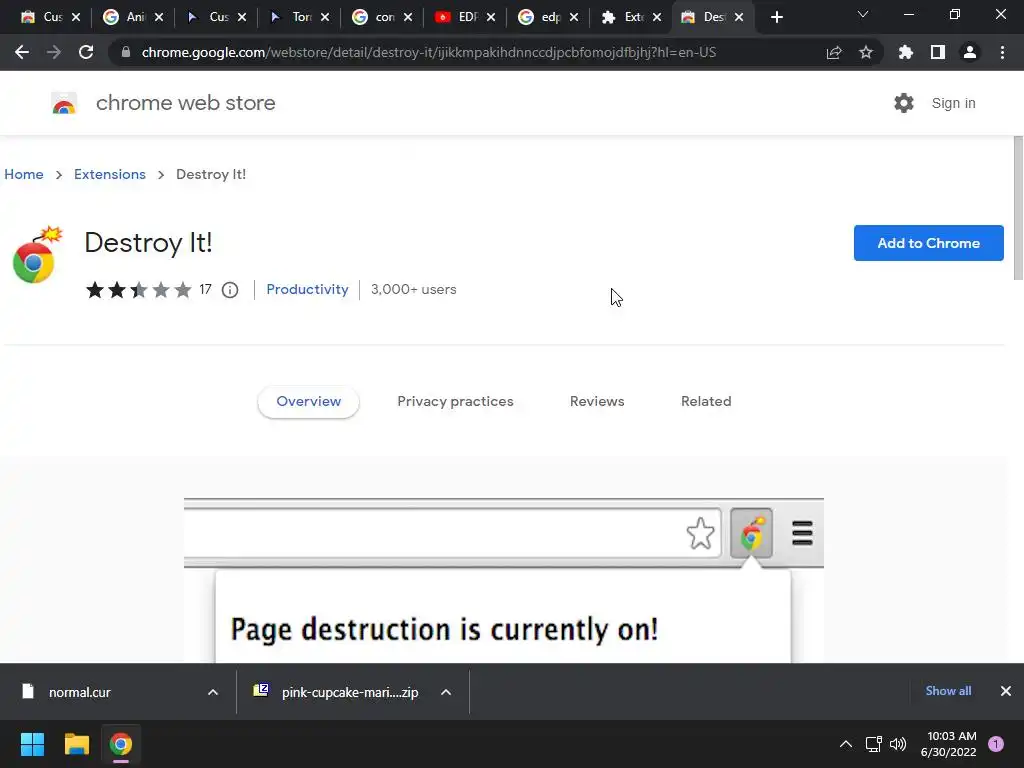Open the notification badge in taskbar
1024x768 pixels.
coord(996,744)
